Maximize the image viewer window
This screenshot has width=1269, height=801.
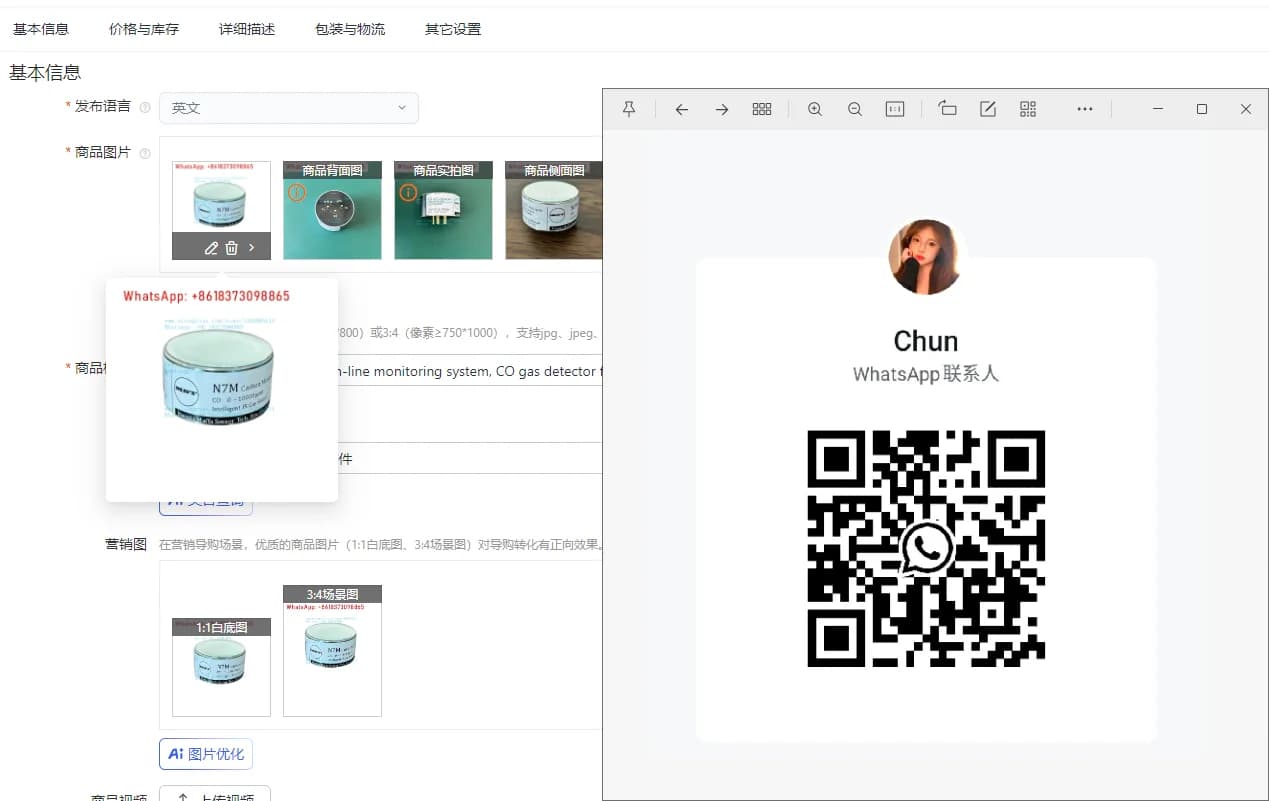coord(1202,109)
